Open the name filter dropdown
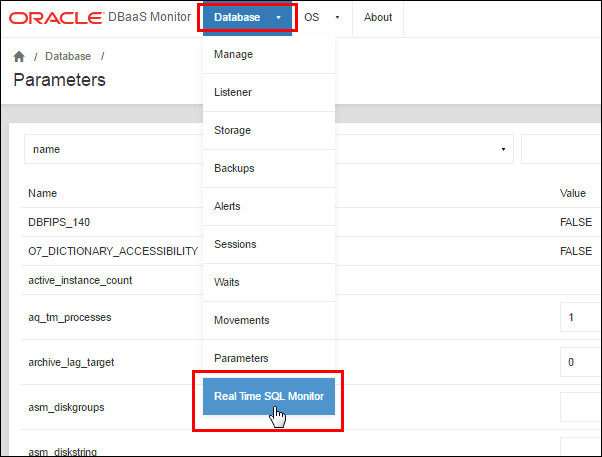The image size is (602, 457). (268, 149)
